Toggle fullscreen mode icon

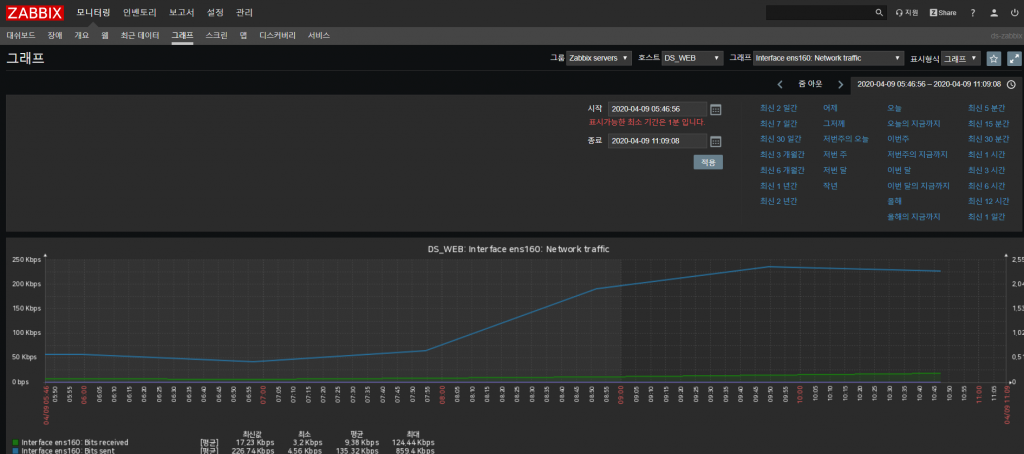click(x=1014, y=58)
